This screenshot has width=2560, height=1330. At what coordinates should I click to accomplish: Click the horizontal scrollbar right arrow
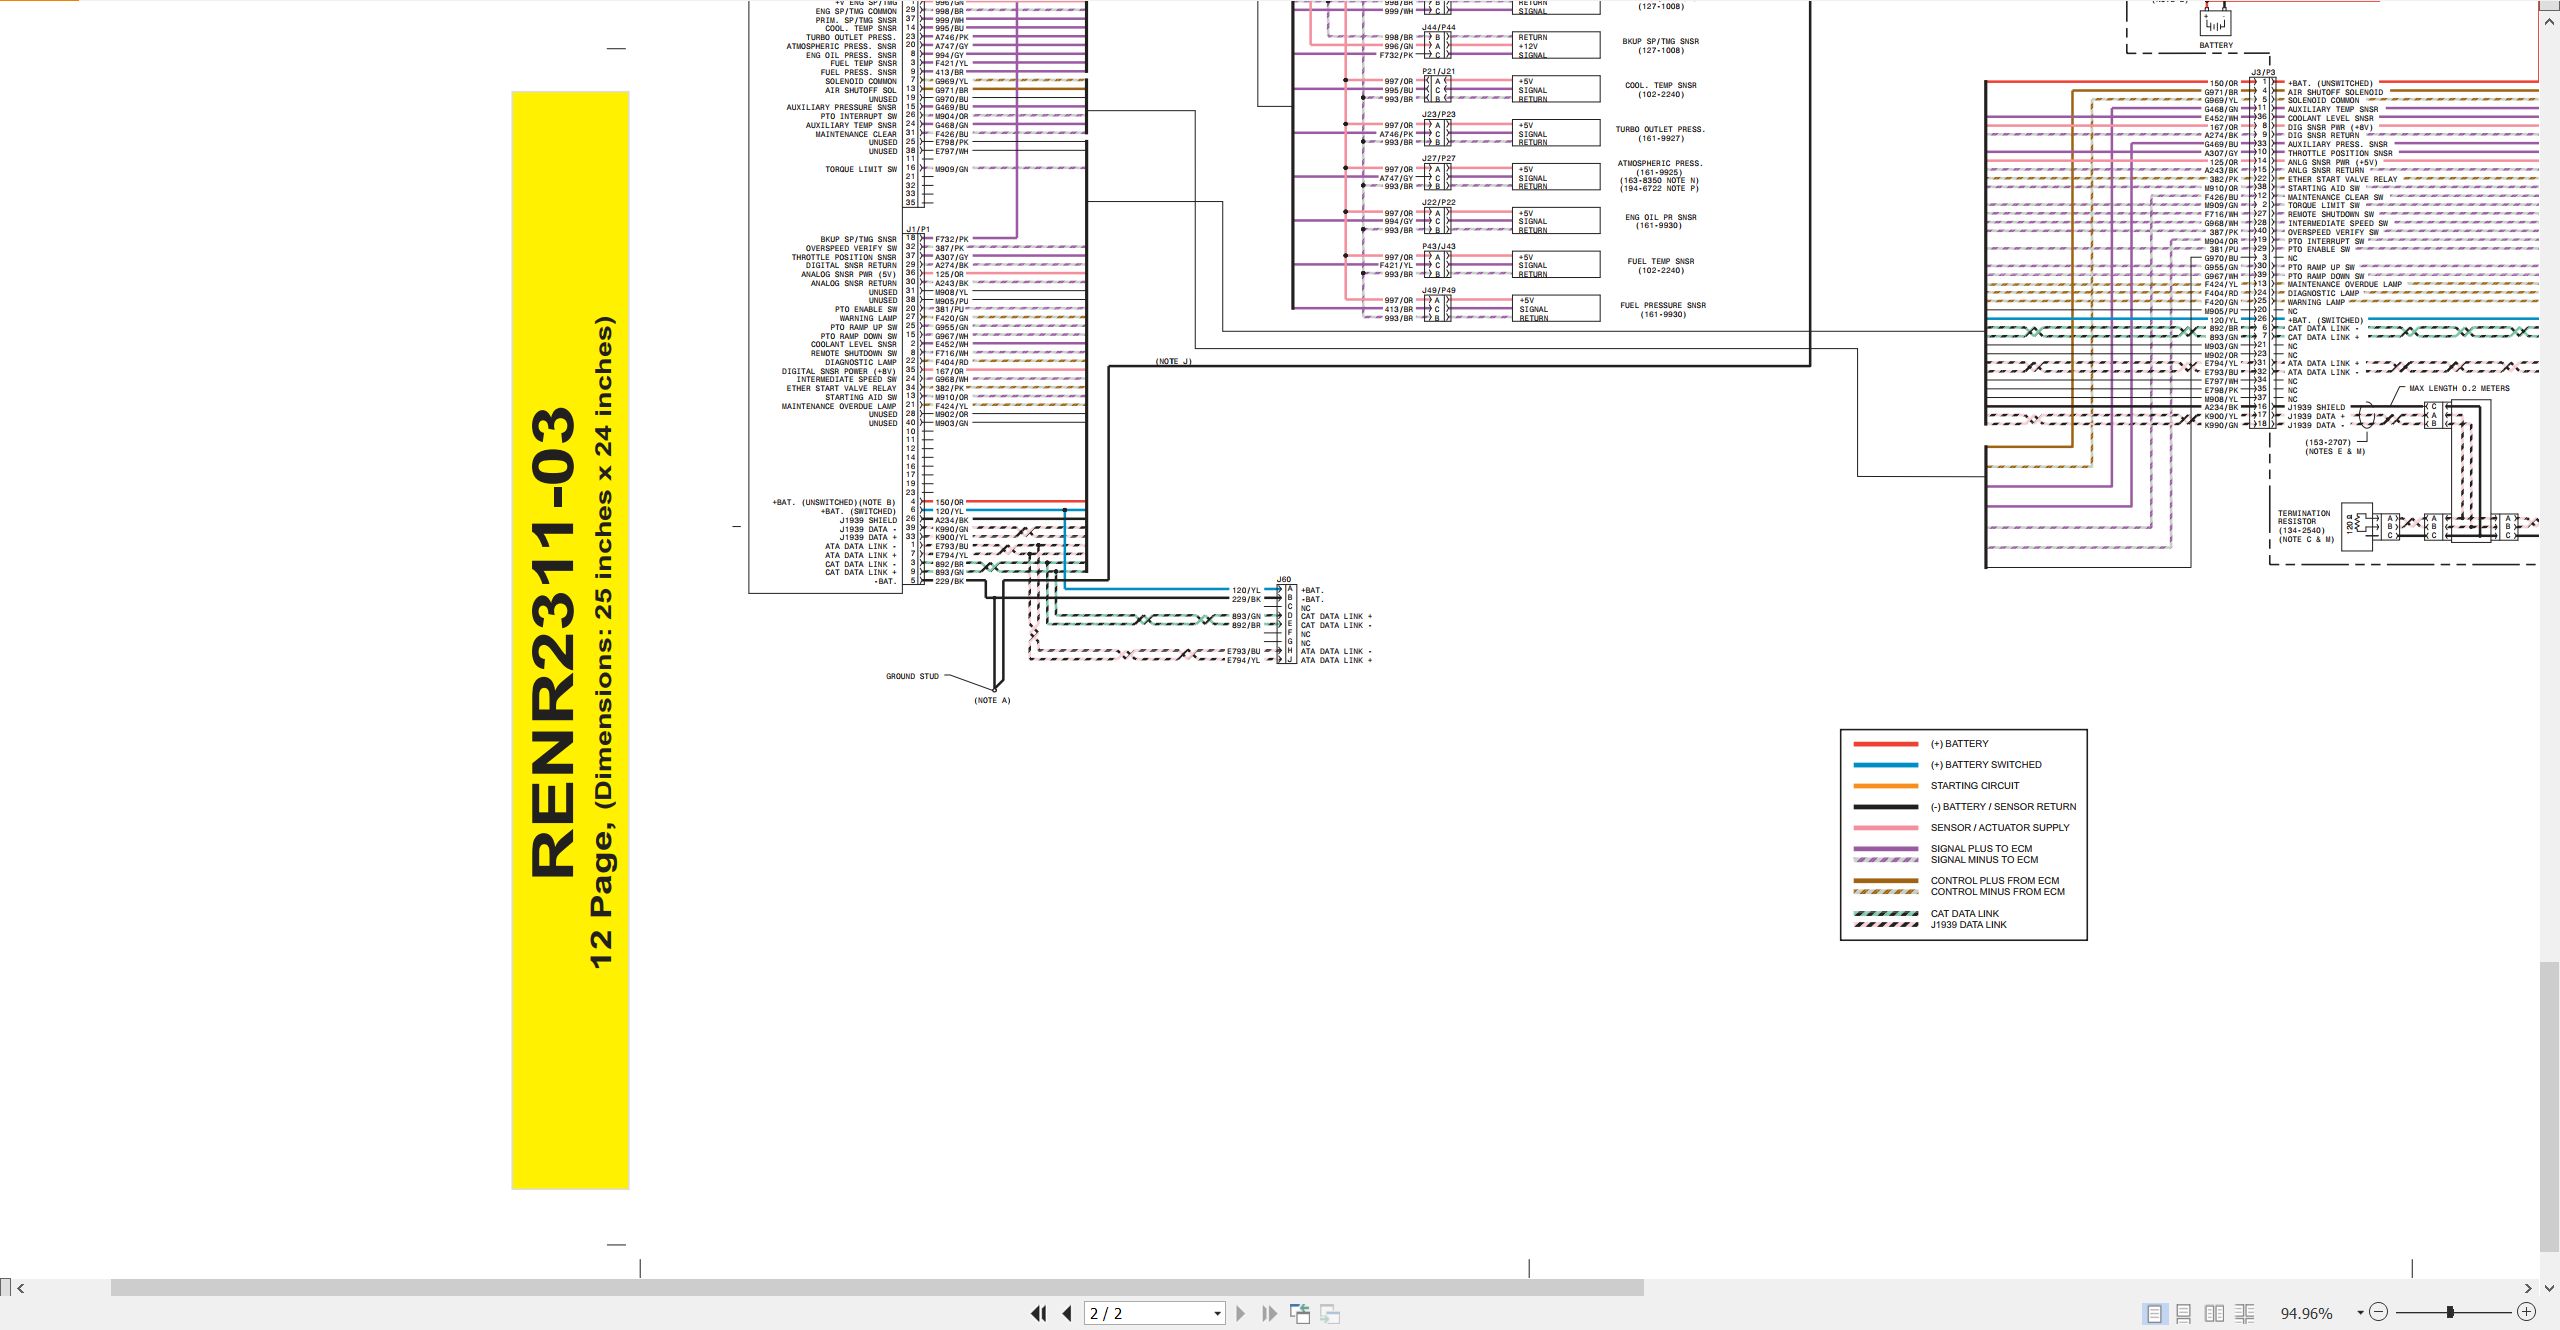coord(2527,1288)
